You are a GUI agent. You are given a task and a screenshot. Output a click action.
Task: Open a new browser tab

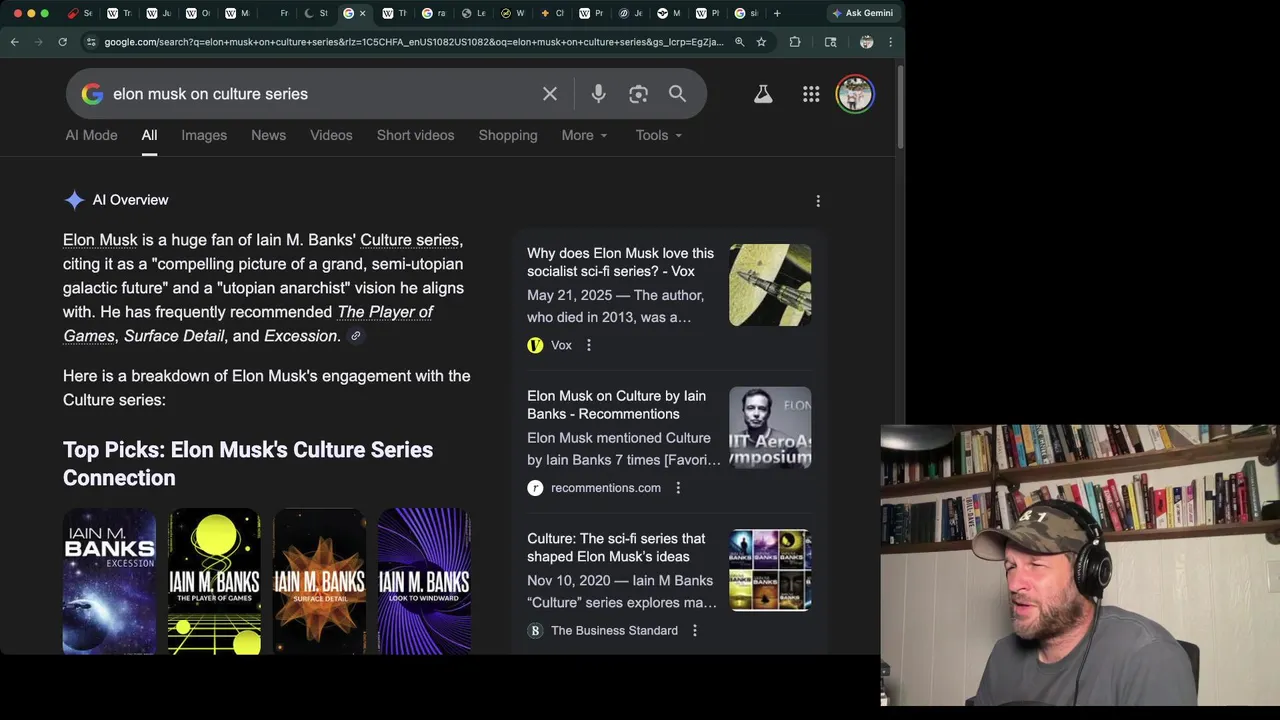pyautogui.click(x=777, y=13)
